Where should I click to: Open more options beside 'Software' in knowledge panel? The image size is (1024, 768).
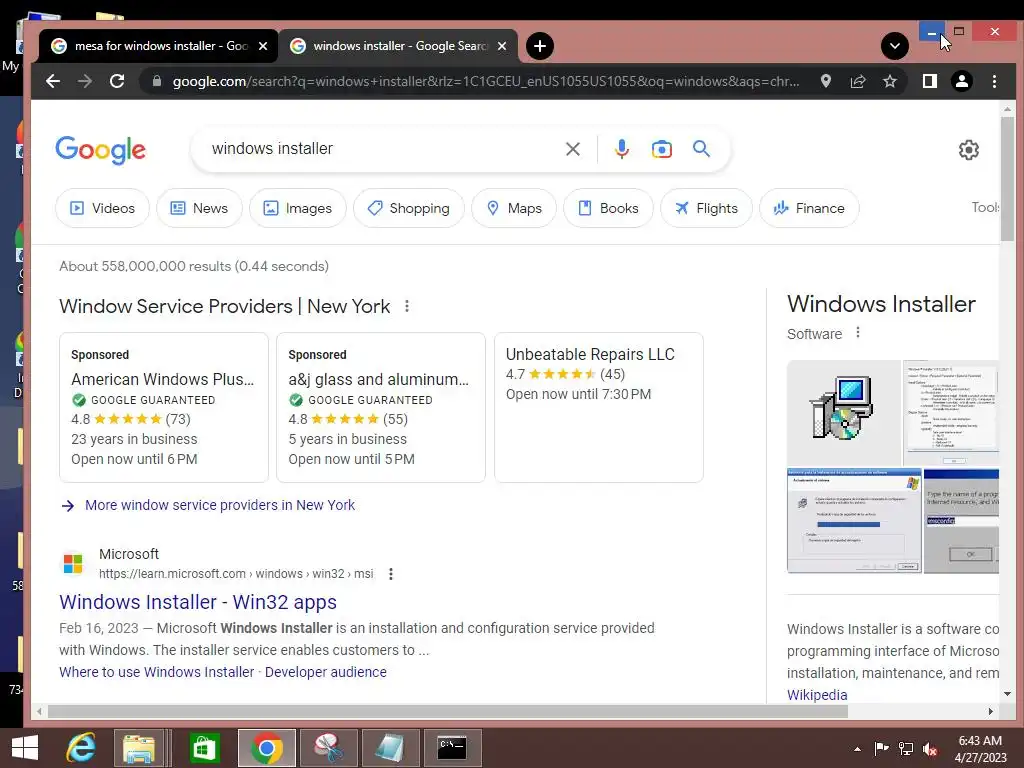857,333
